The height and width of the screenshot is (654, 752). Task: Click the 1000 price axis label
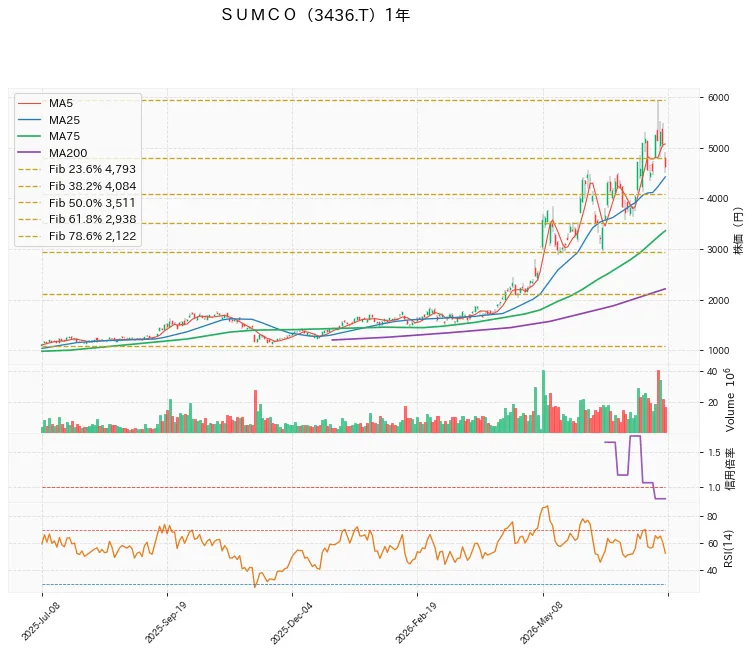(x=718, y=350)
